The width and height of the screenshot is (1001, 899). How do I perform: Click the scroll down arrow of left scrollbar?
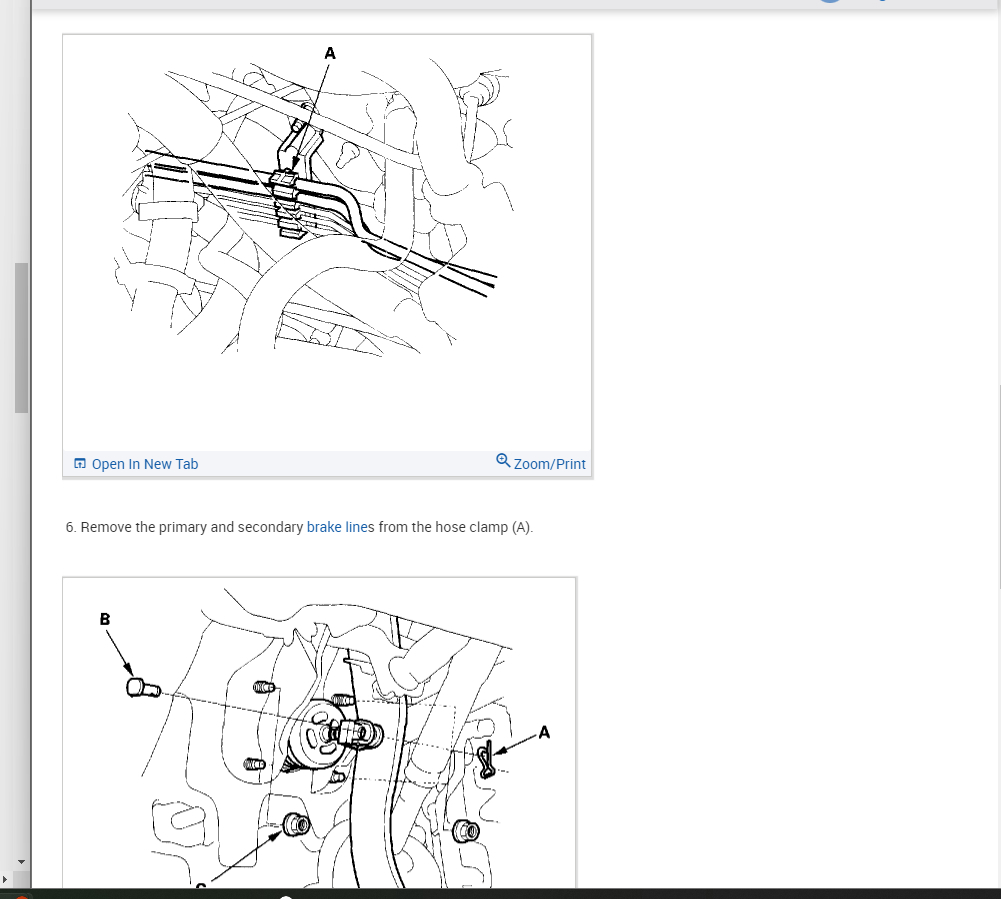[22, 862]
